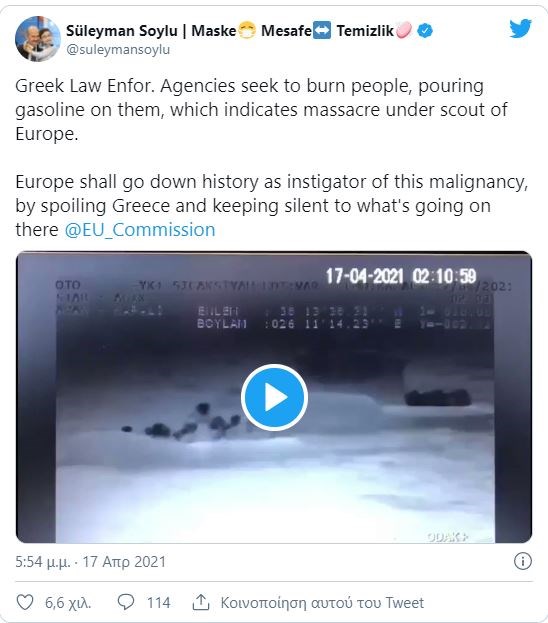Screen dimensions: 548x623
Task: Click the left-right arrow emoji after Mesafe
Action: [x=321, y=31]
